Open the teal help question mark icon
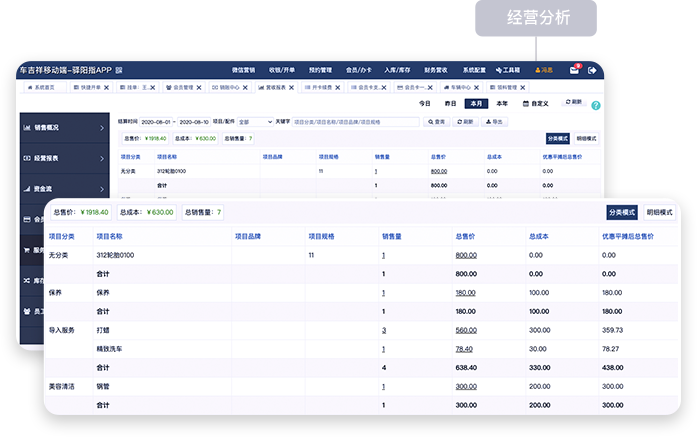The width and height of the screenshot is (697, 437). (595, 104)
